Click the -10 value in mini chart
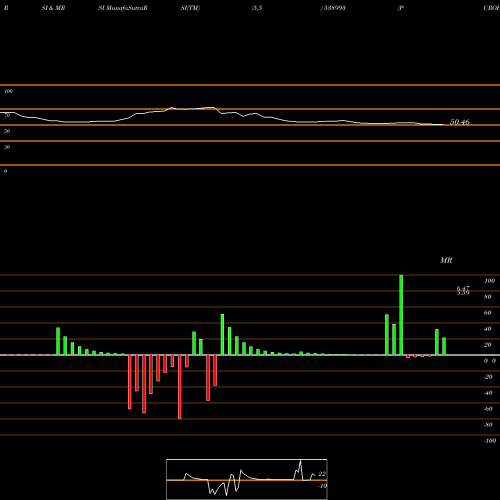The height and width of the screenshot is (500, 500). (322, 486)
